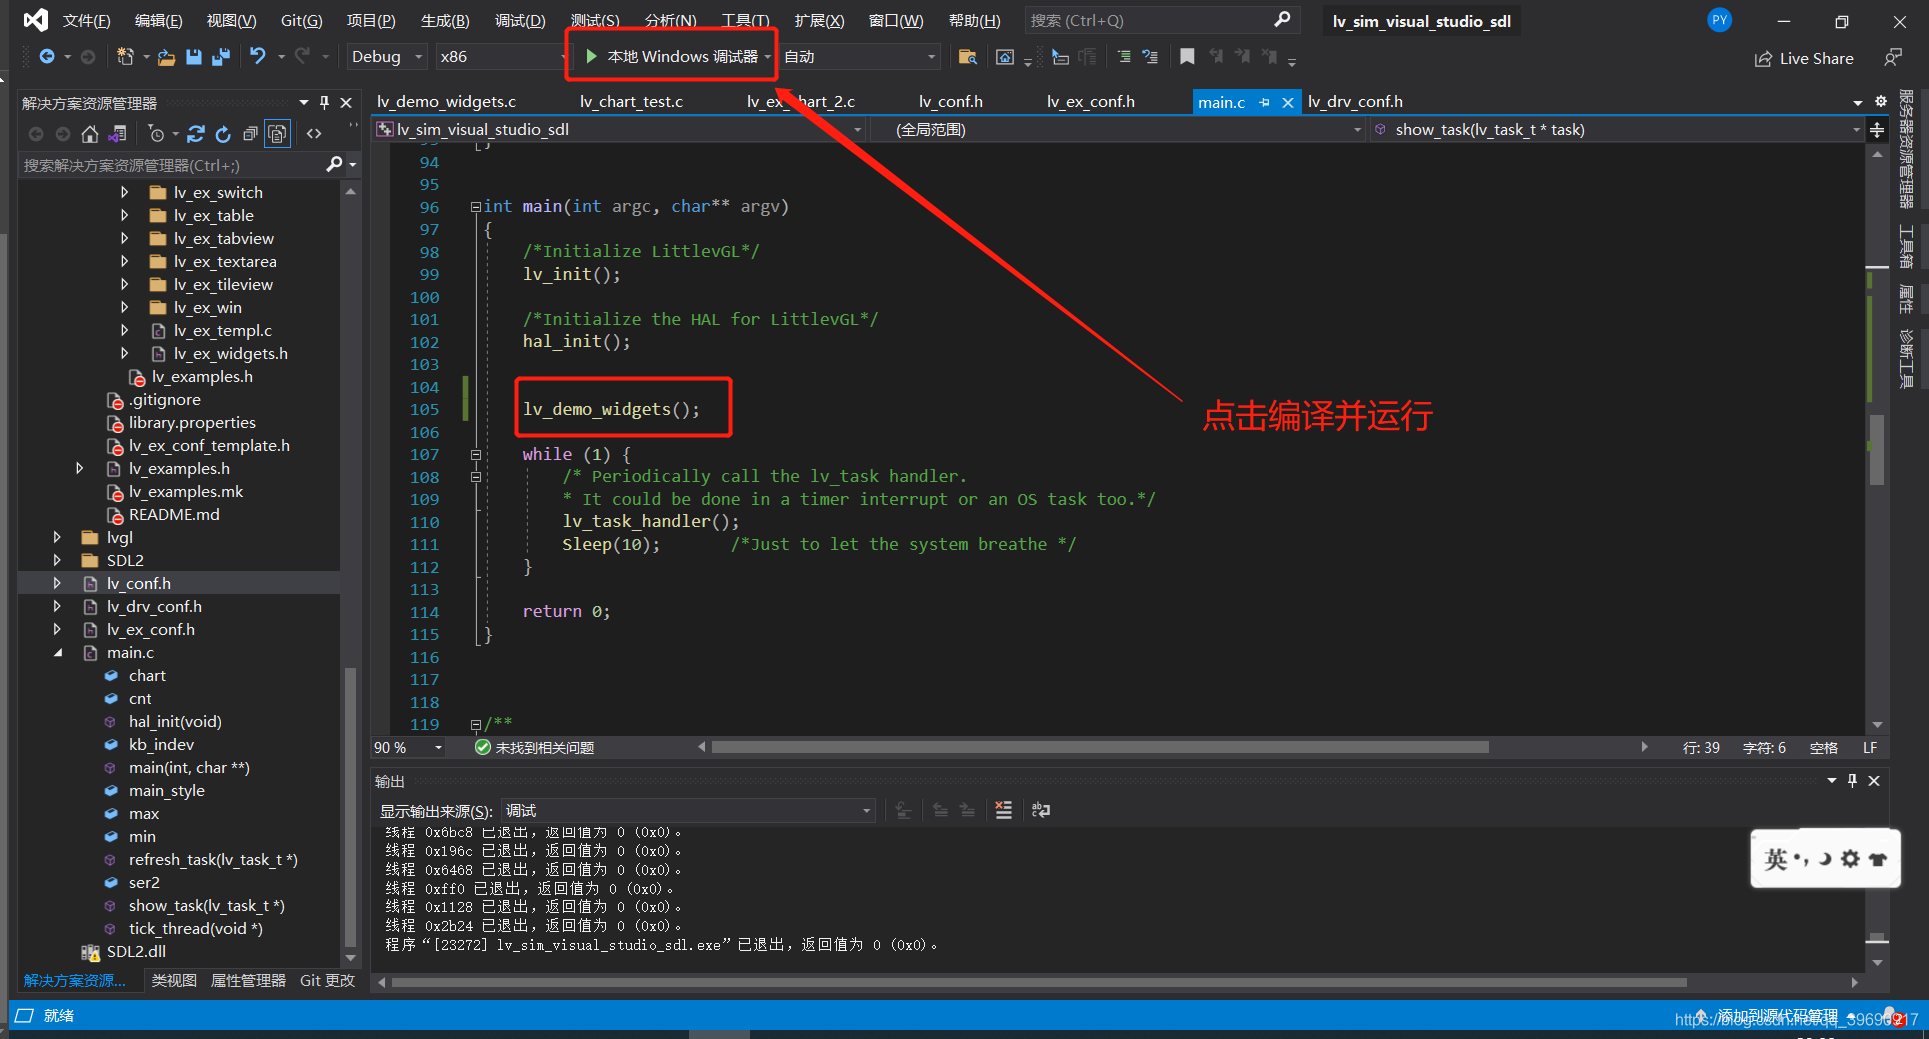
Task: Click the comment selected lines icon
Action: 1124,57
